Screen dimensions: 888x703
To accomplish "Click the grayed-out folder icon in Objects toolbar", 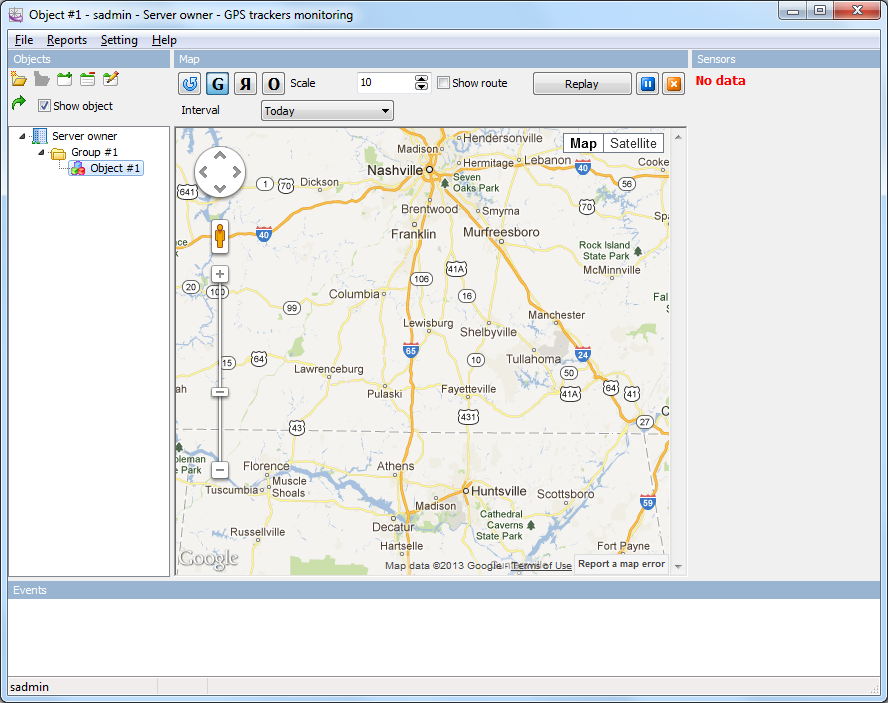I will pos(41,79).
